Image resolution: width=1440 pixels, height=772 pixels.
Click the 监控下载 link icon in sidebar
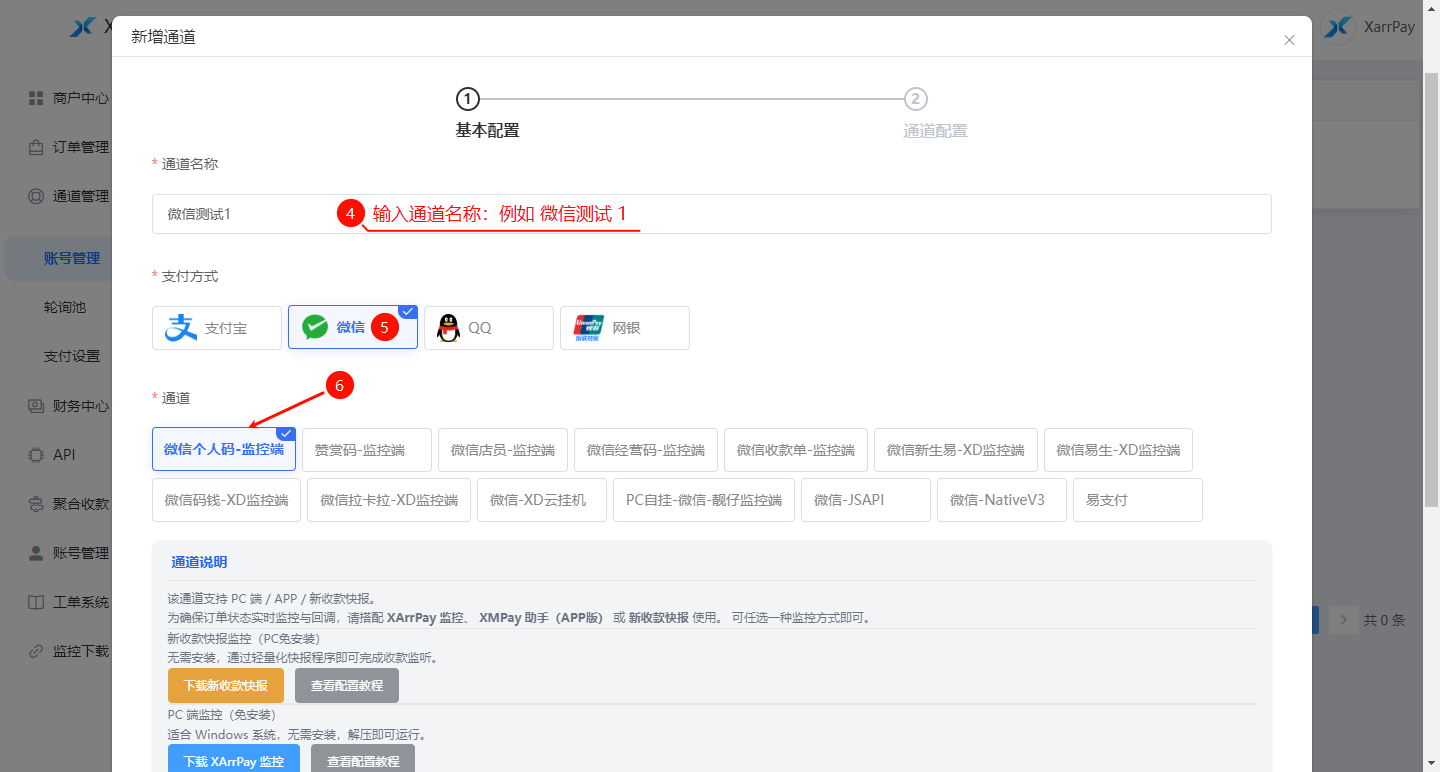click(x=36, y=651)
